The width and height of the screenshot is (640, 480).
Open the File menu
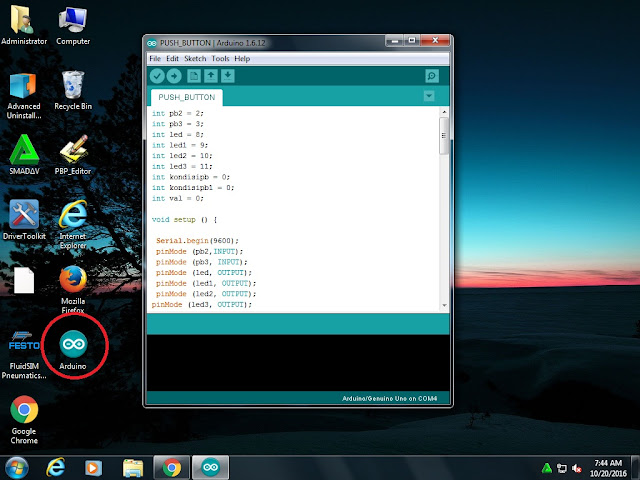155,59
